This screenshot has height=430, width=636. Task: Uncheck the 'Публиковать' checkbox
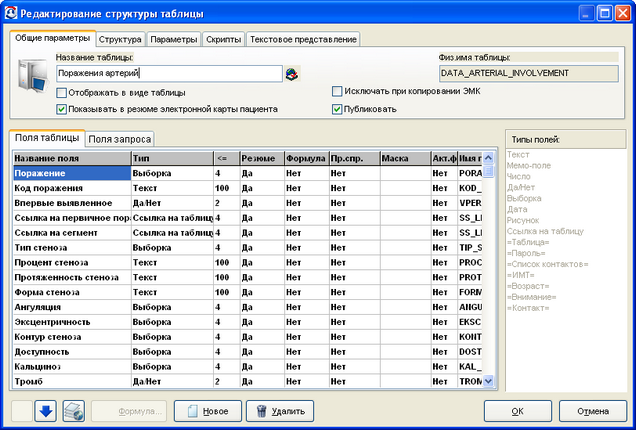coord(337,109)
